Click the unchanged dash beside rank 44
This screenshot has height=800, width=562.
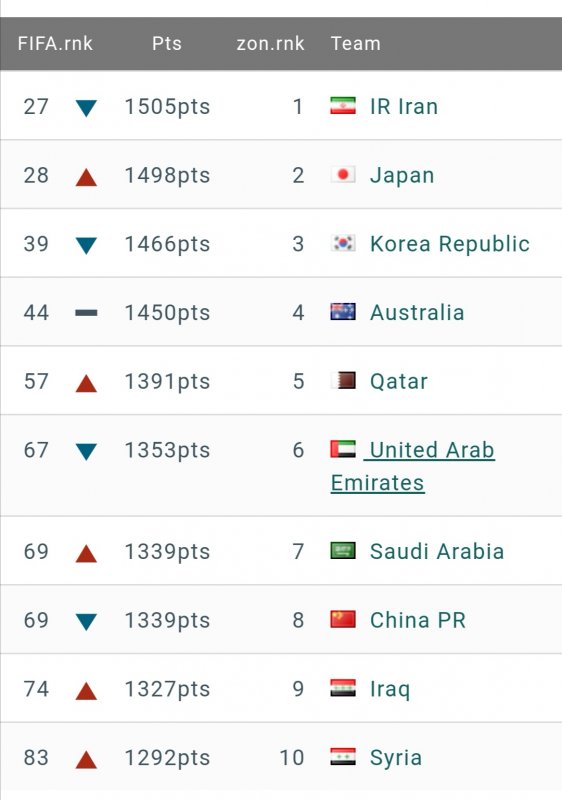pos(86,313)
